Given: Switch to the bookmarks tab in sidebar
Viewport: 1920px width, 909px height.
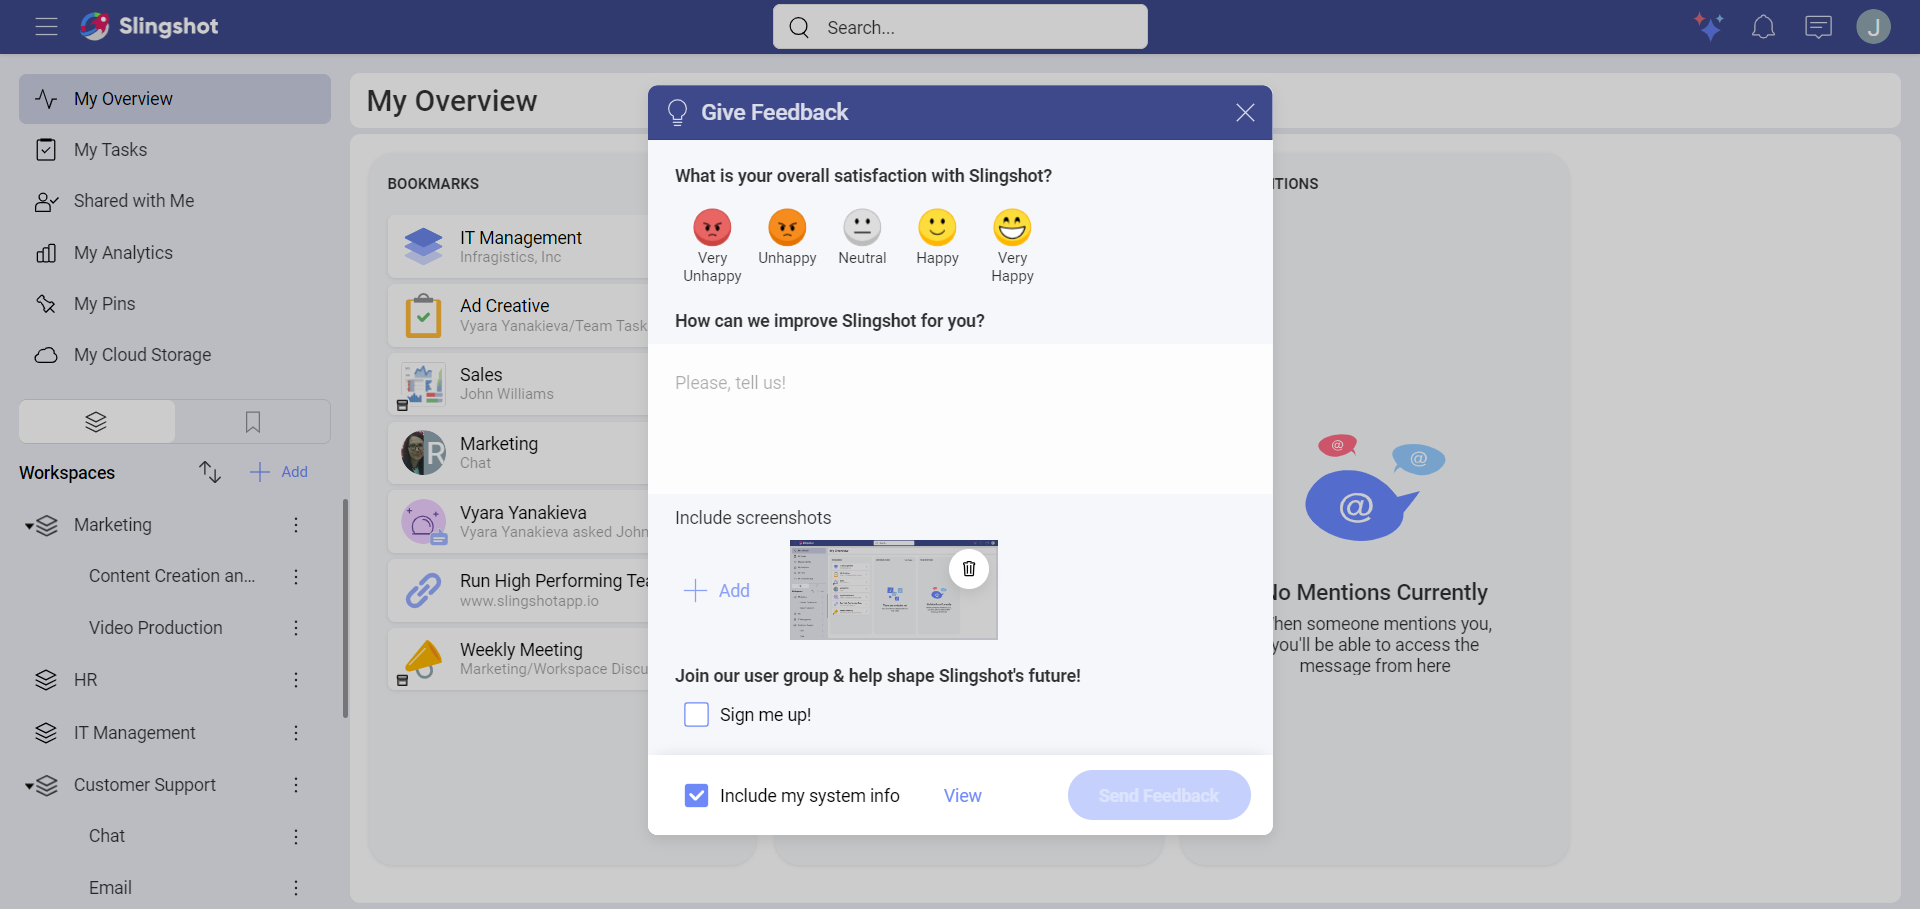Looking at the screenshot, I should (253, 422).
